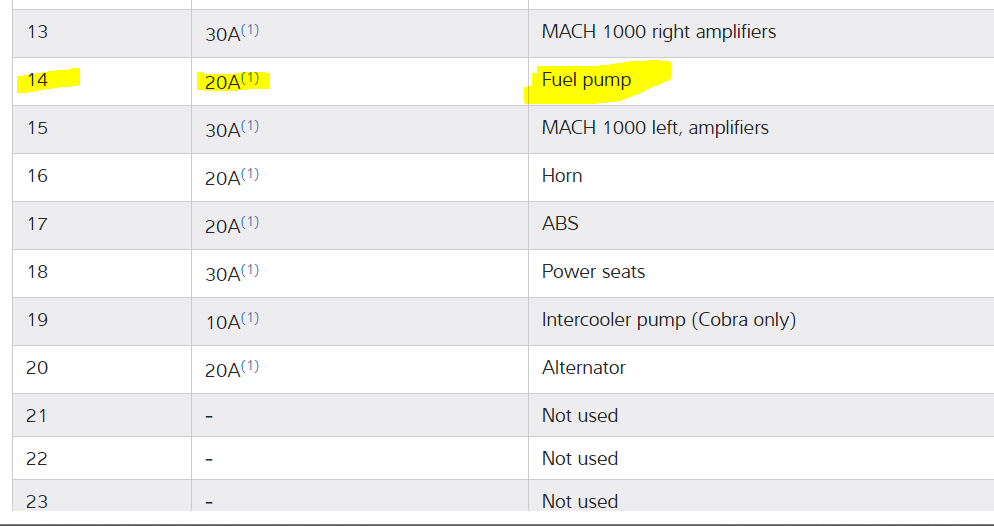Click the highlighted Fuel pump cell

coord(587,80)
